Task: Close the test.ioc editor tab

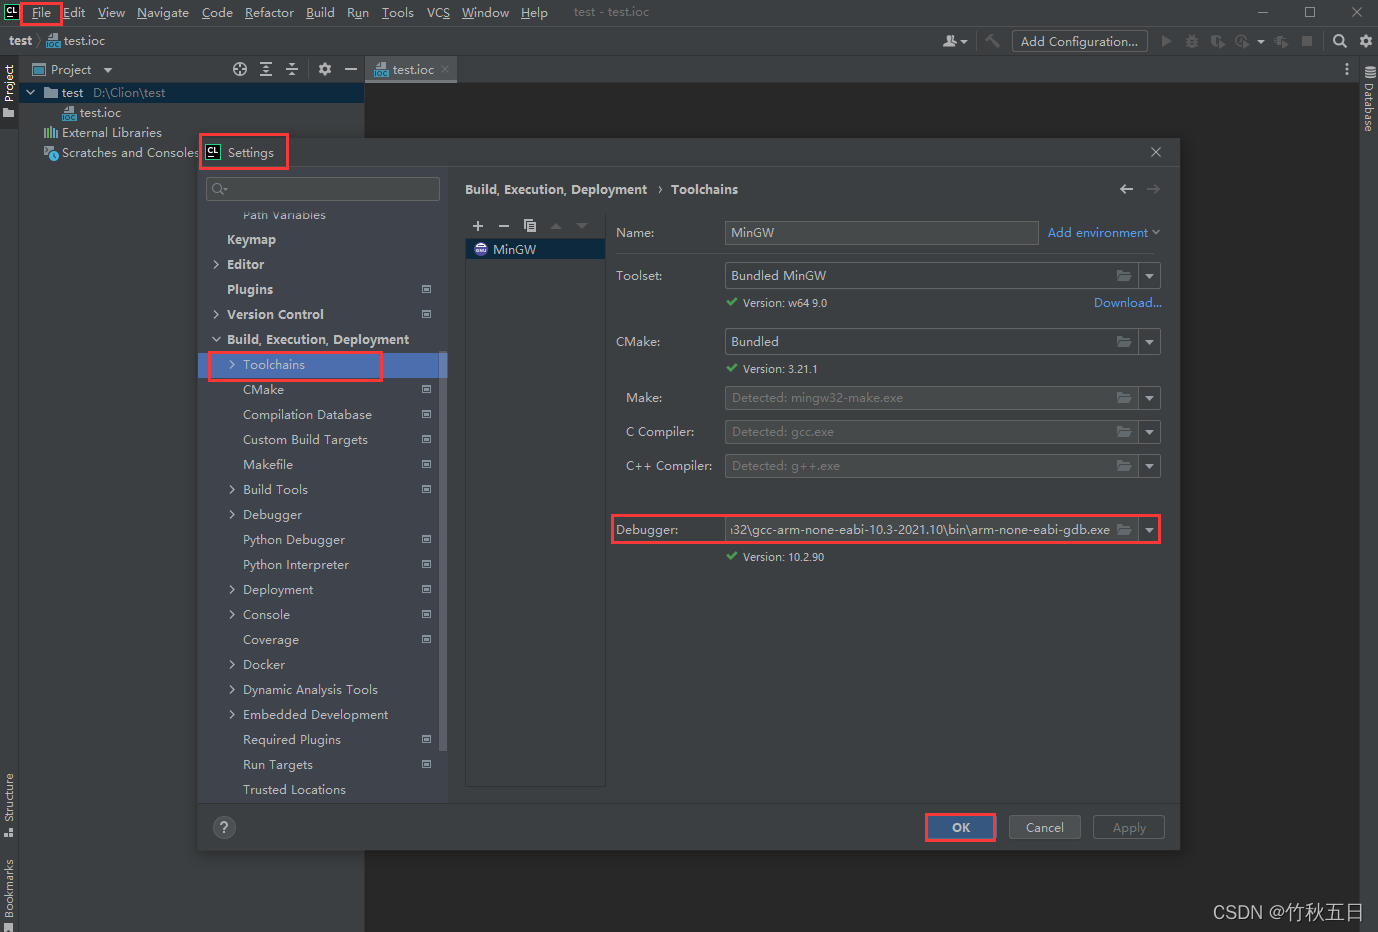Action: [445, 69]
